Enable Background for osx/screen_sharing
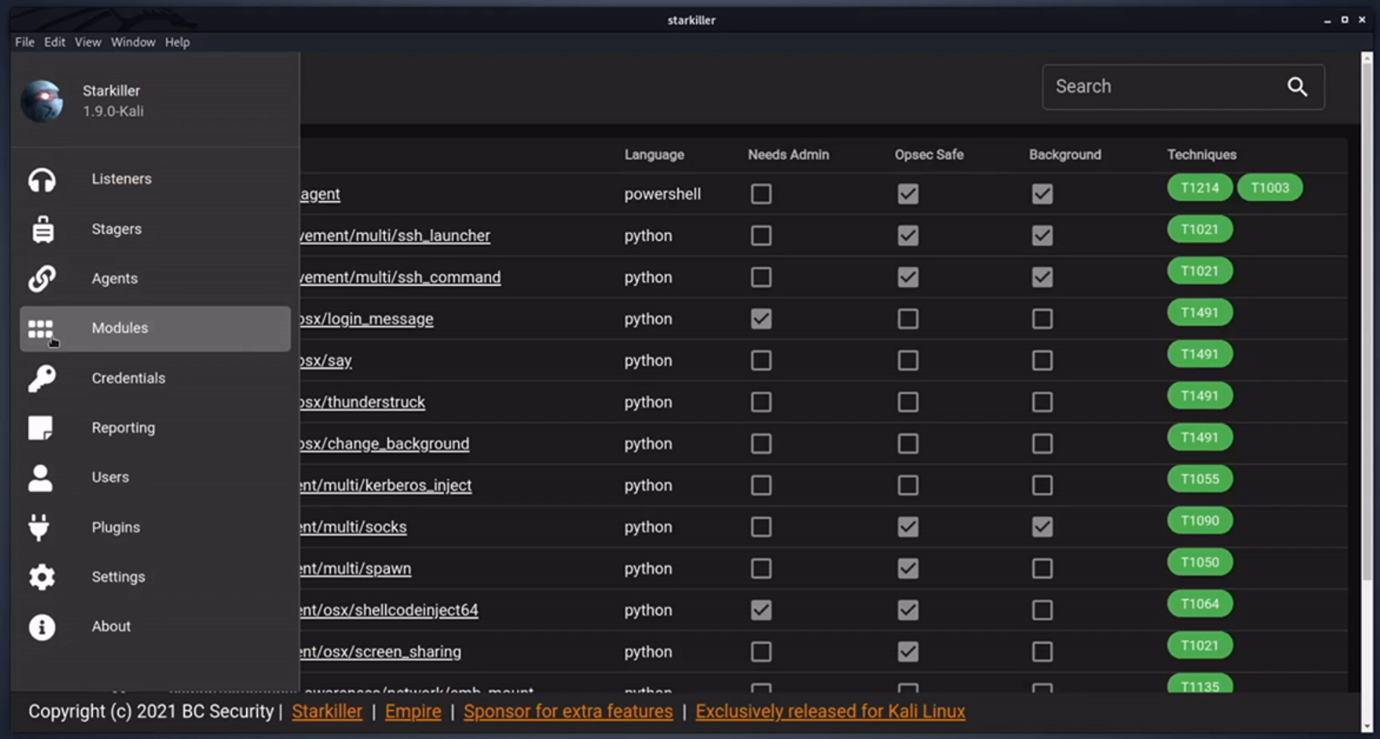Image resolution: width=1380 pixels, height=739 pixels. [x=1042, y=652]
